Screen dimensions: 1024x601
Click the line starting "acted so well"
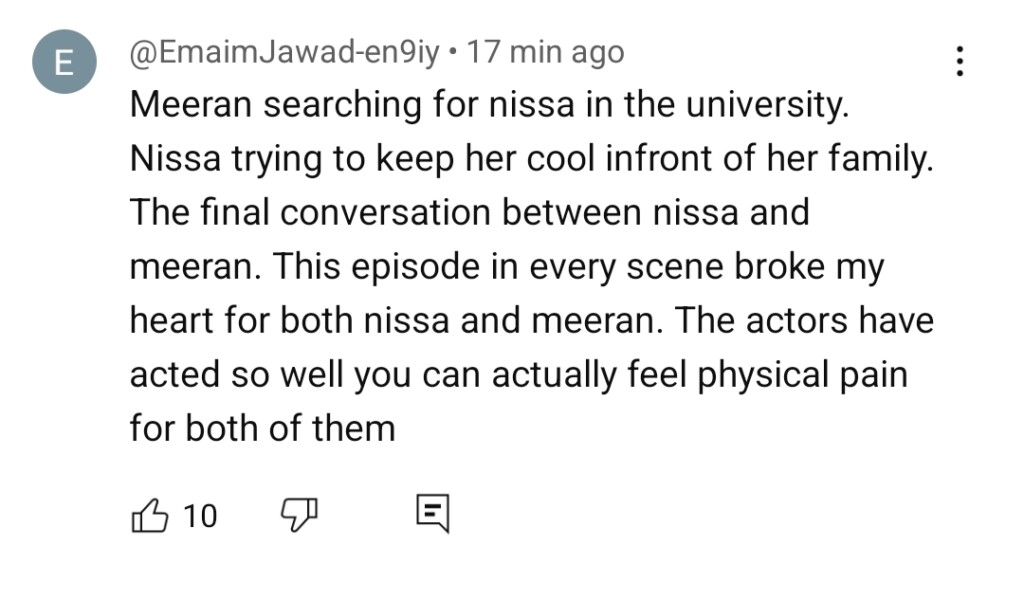[x=516, y=375]
